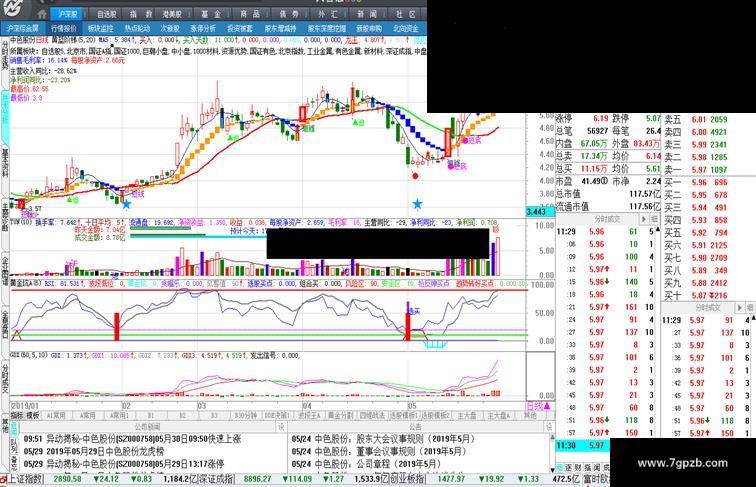Click the application logo at top-left

pos(14,8)
